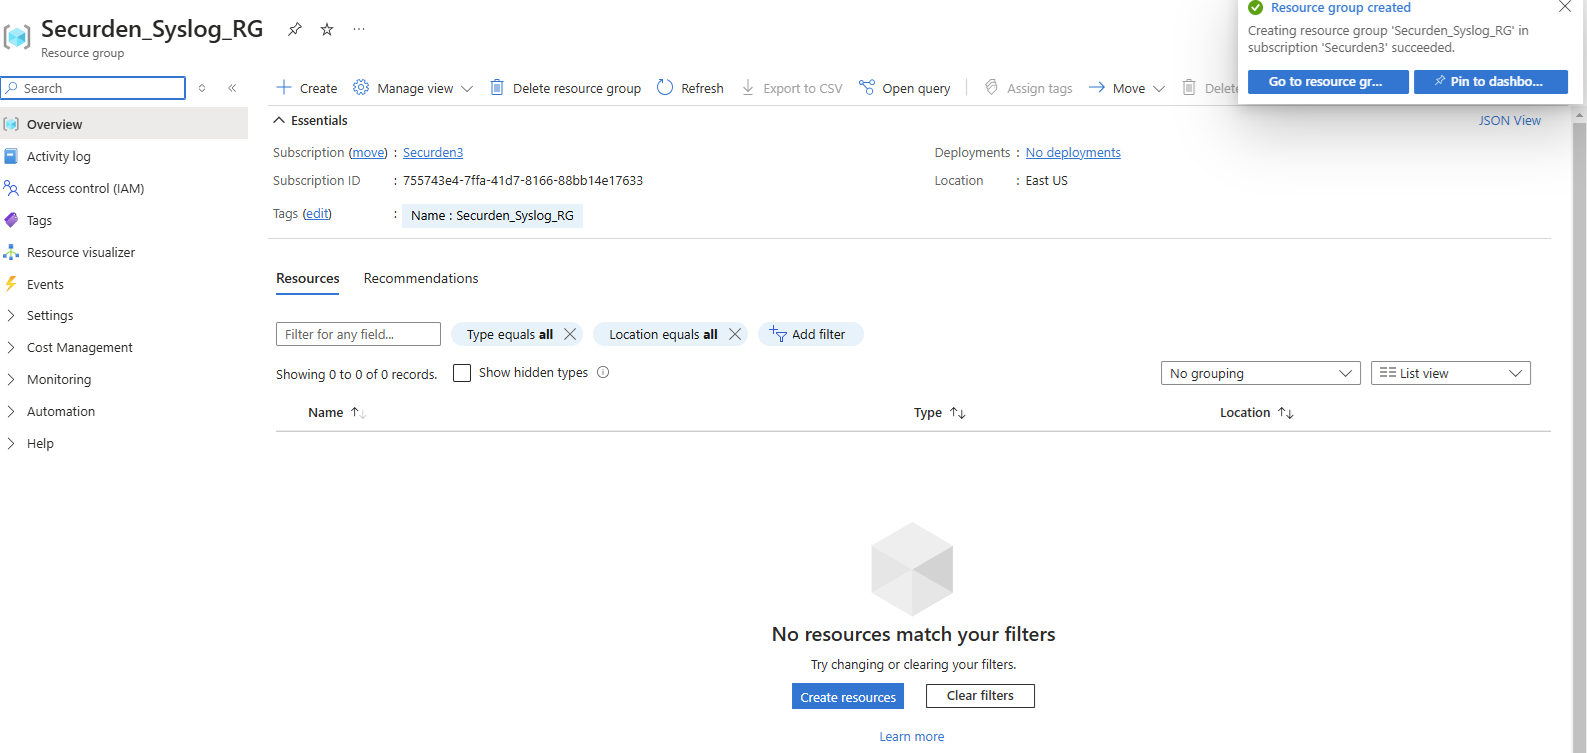
Task: Click the Create plus icon
Action: click(284, 87)
